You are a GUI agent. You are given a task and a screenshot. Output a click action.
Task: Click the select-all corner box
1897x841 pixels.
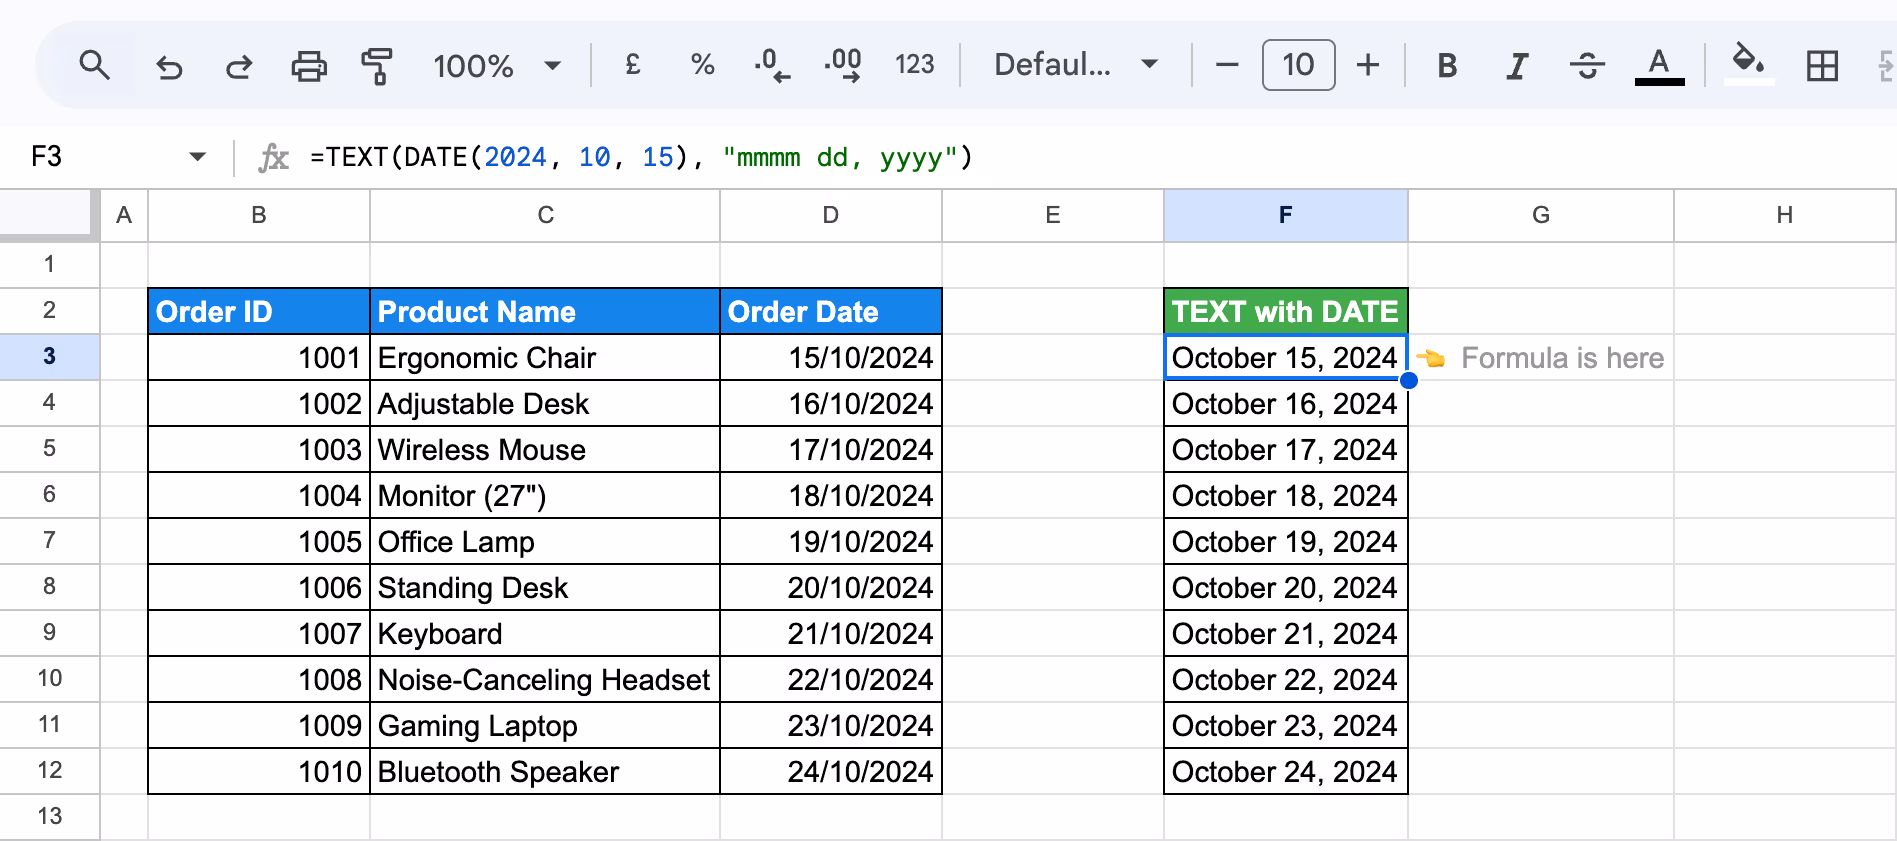tap(48, 214)
